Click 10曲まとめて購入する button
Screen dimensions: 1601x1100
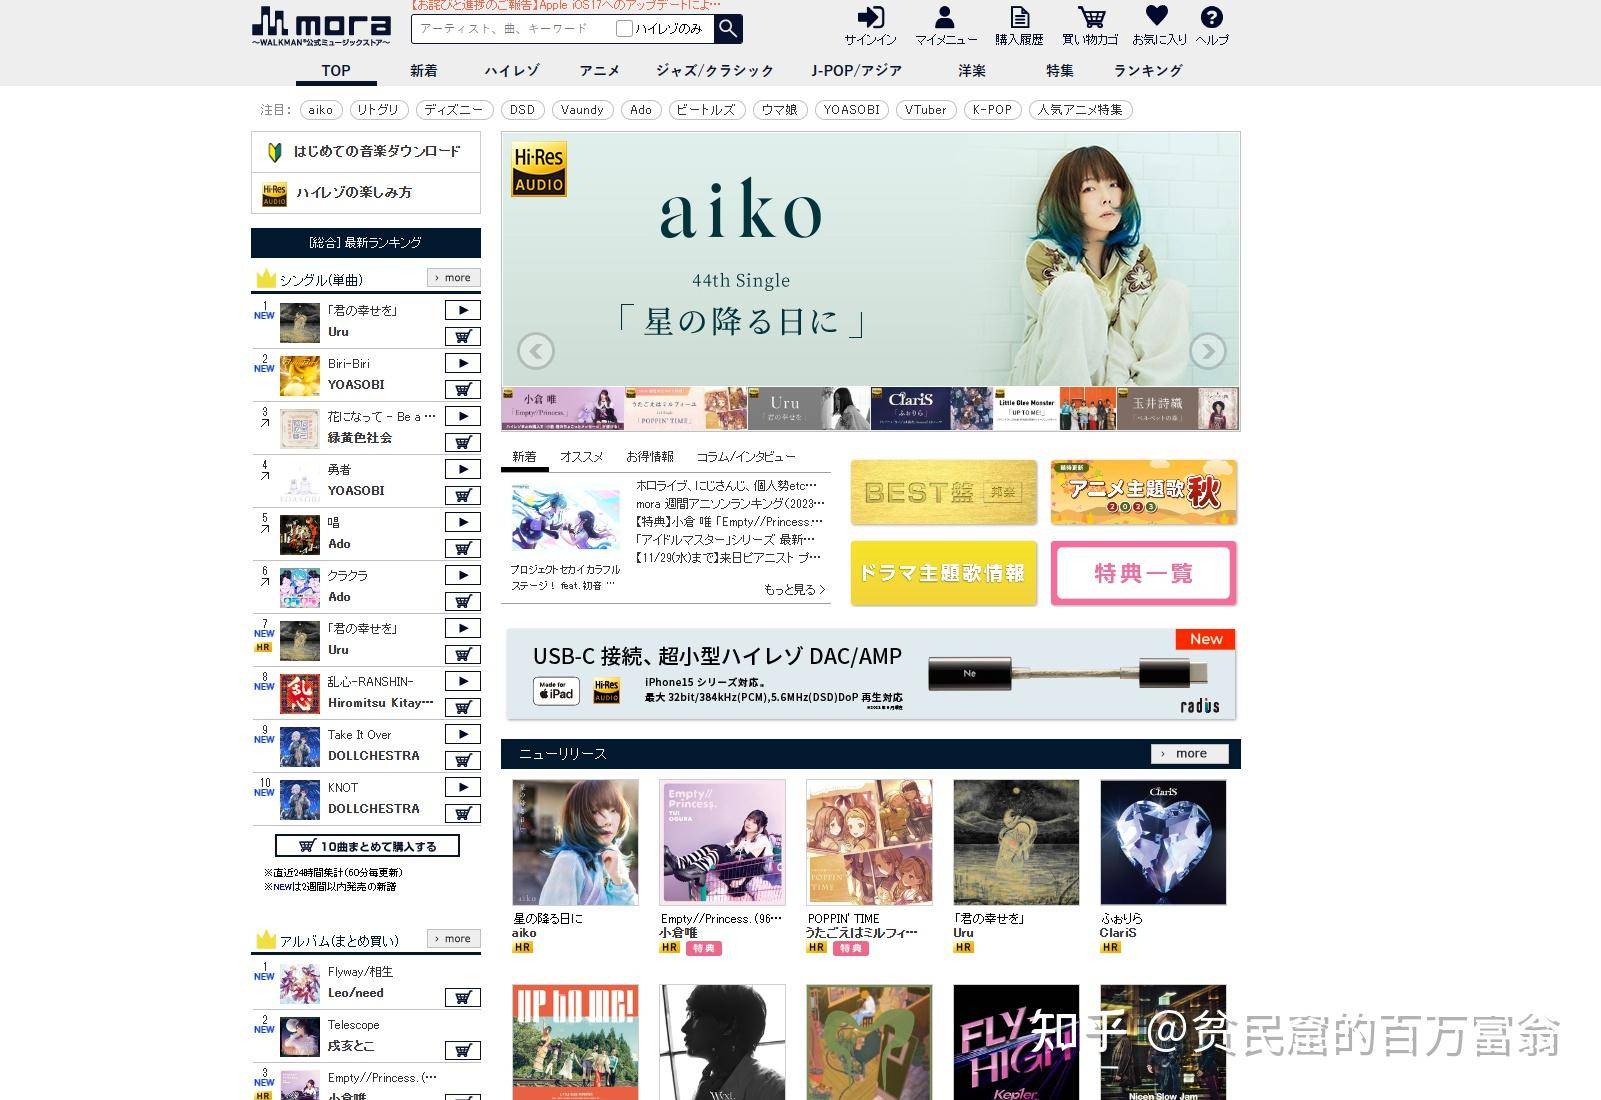coord(367,846)
